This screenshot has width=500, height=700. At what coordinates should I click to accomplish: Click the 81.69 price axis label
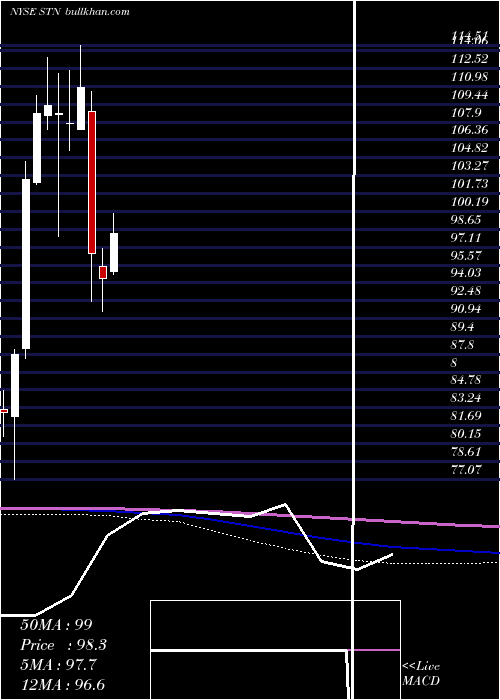tap(466, 416)
